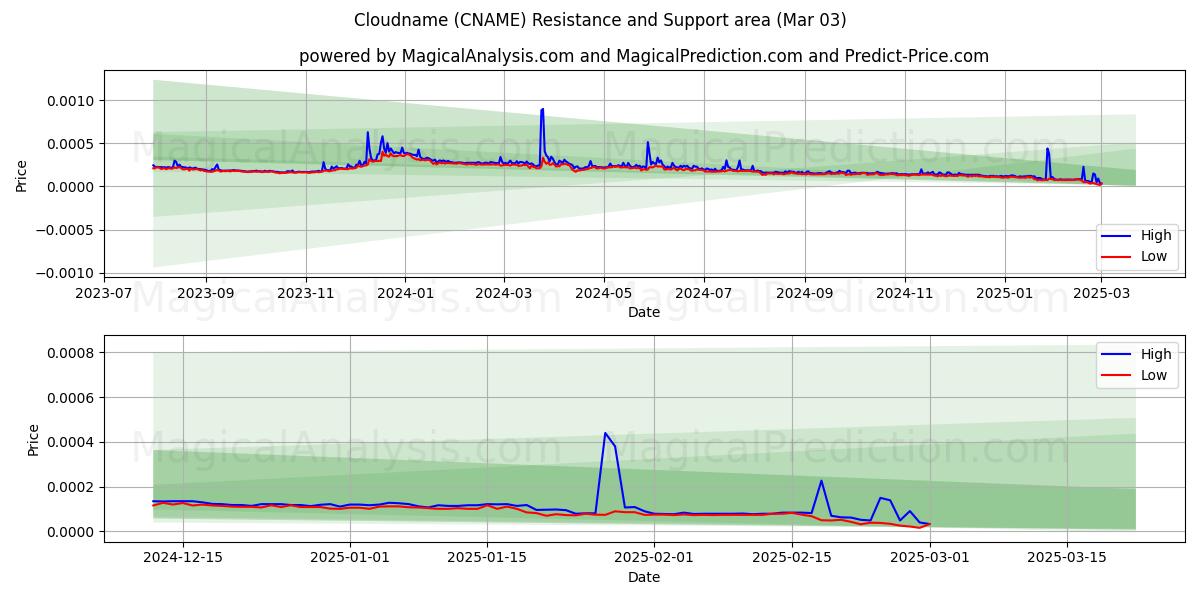Click 'High' in the lower chart legend
1200x600 pixels.
(x=1156, y=354)
